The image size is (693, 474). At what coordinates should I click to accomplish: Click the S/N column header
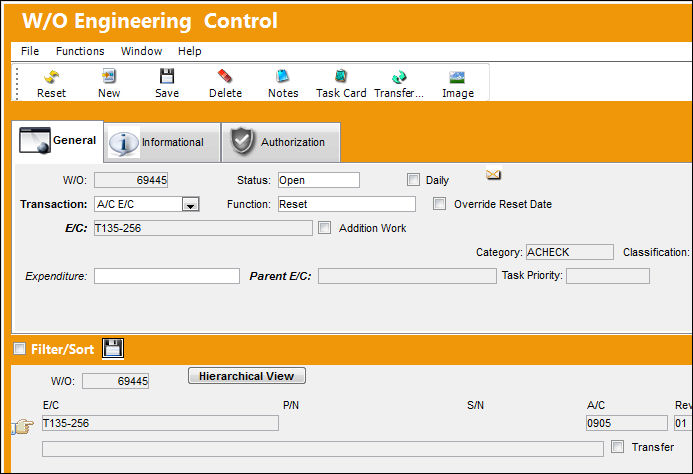[476, 405]
